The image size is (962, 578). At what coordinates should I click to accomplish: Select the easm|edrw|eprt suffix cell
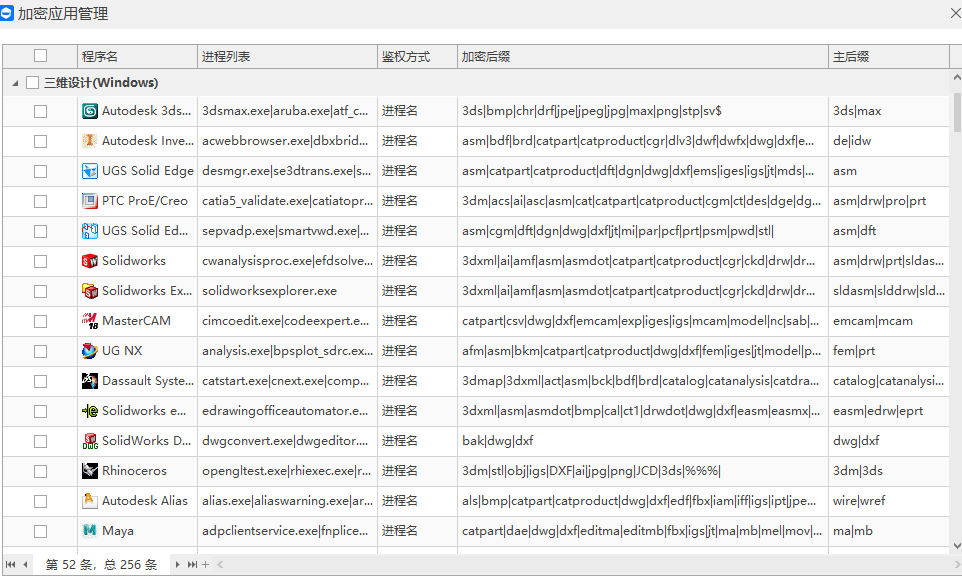coord(889,411)
